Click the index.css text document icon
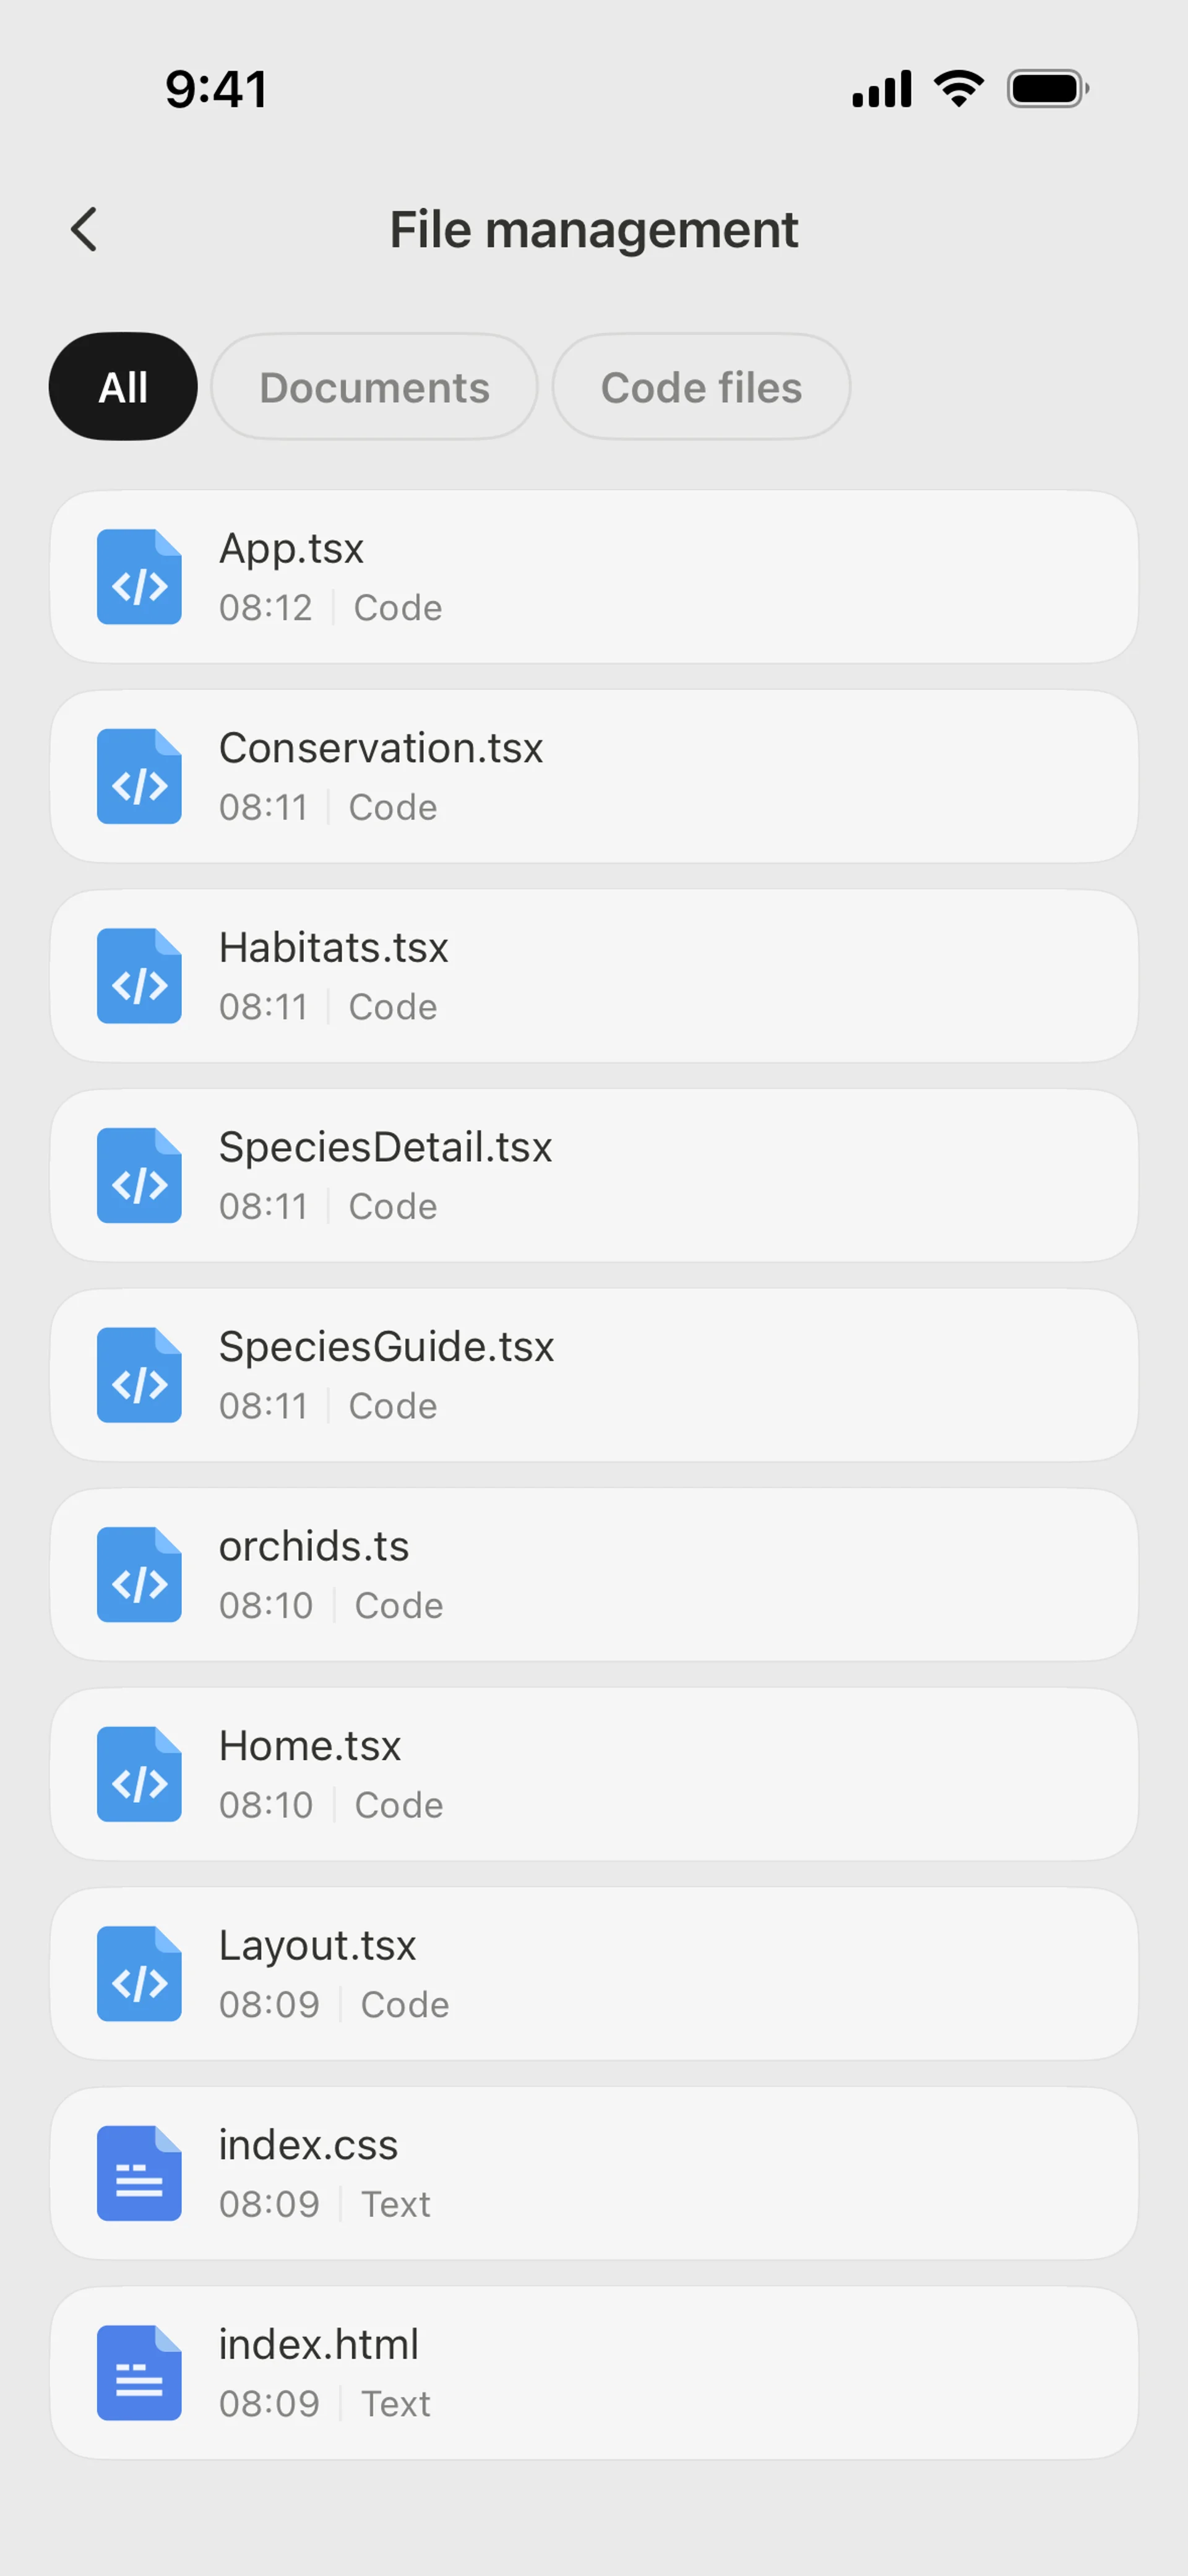 coord(139,2173)
